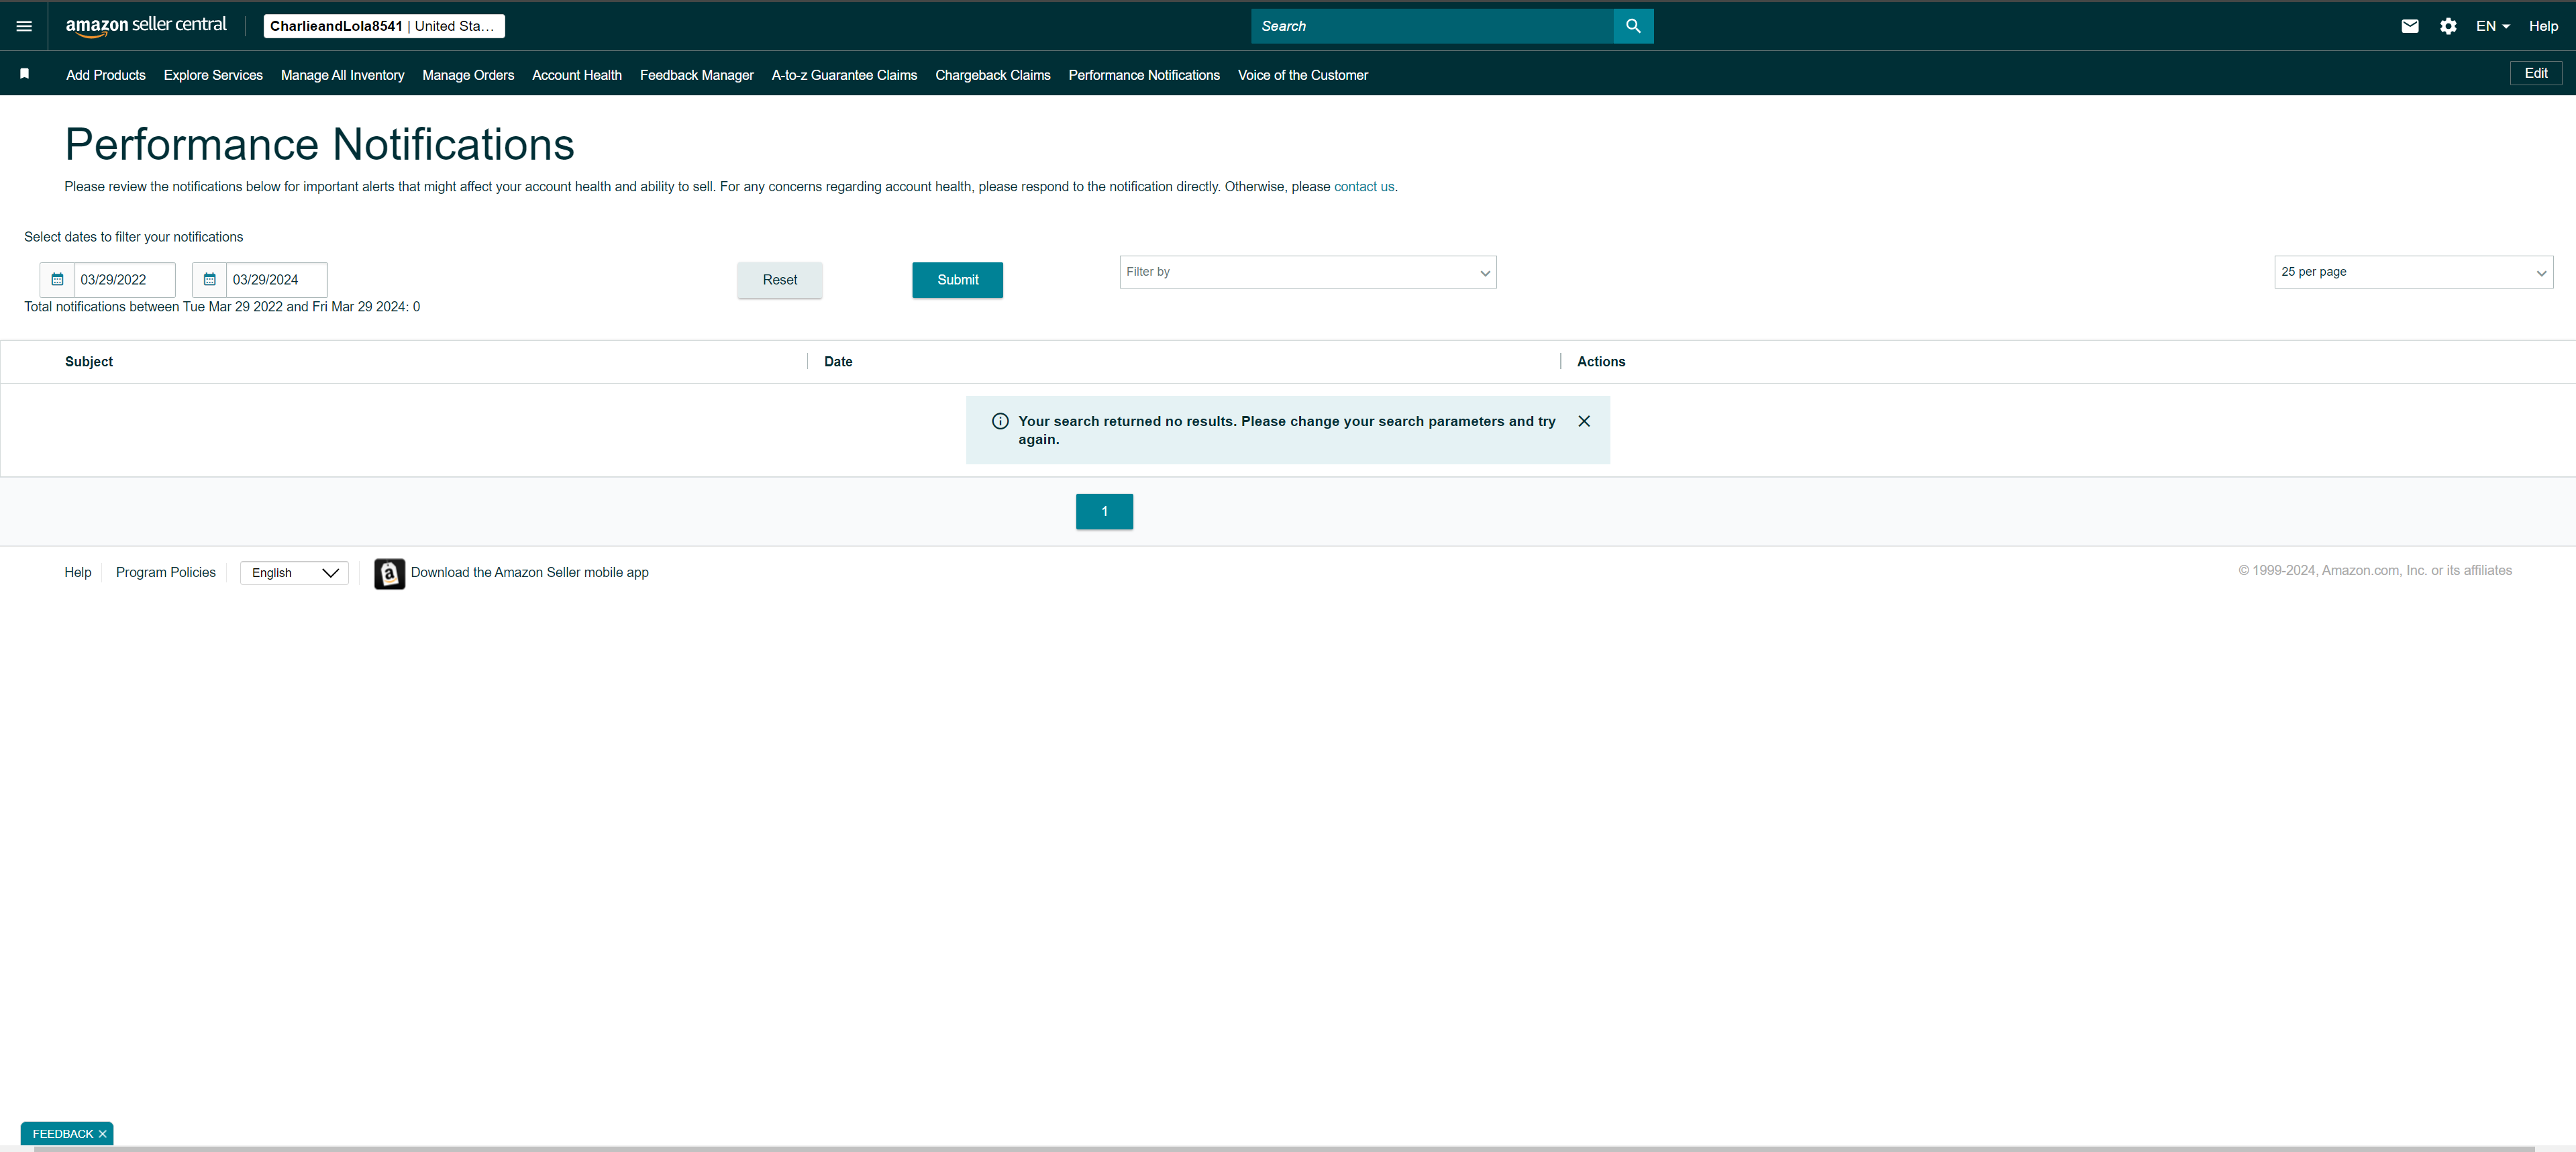Click the footer Help link

pos(78,572)
